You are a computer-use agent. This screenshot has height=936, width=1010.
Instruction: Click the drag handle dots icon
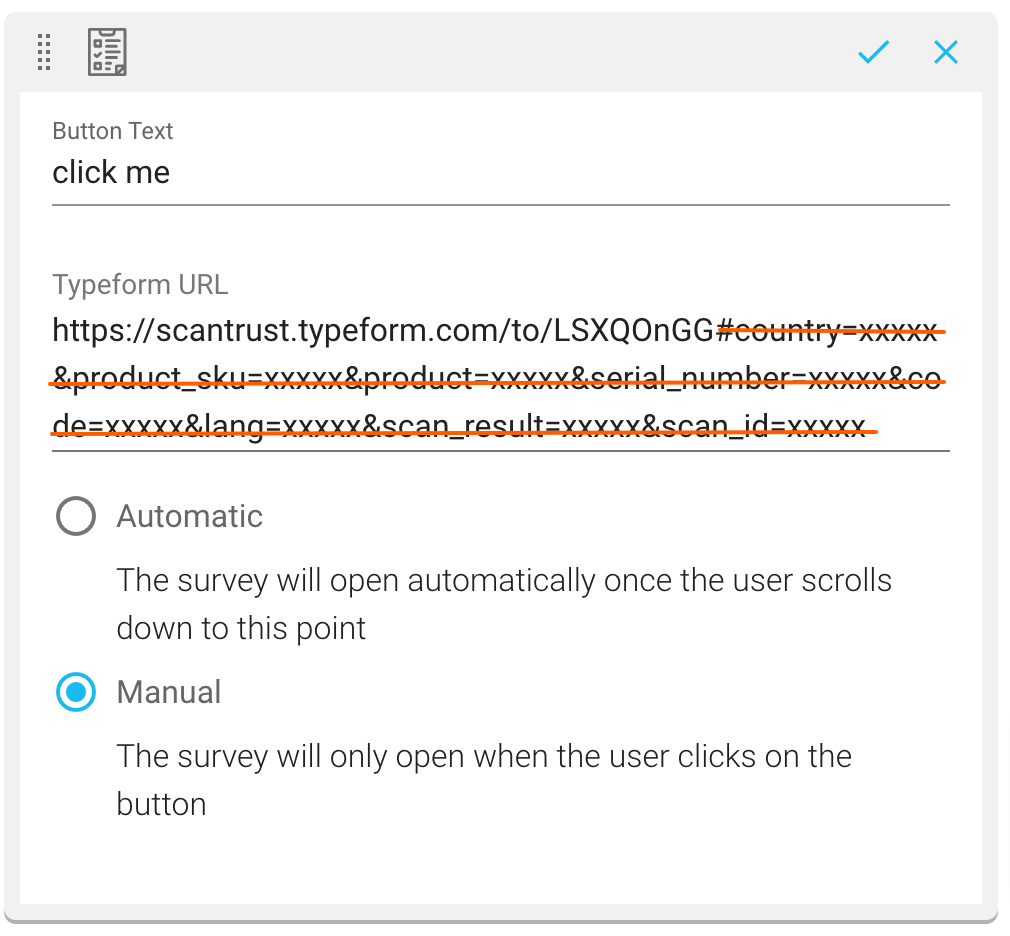click(x=44, y=52)
